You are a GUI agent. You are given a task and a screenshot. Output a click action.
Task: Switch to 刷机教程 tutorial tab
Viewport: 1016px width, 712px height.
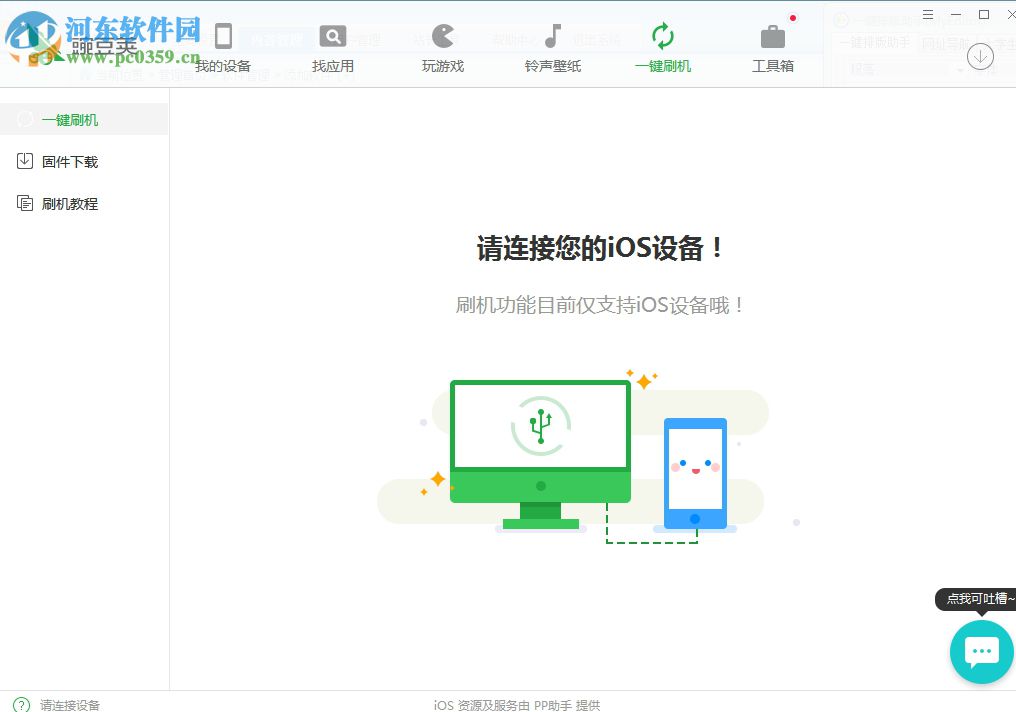68,203
